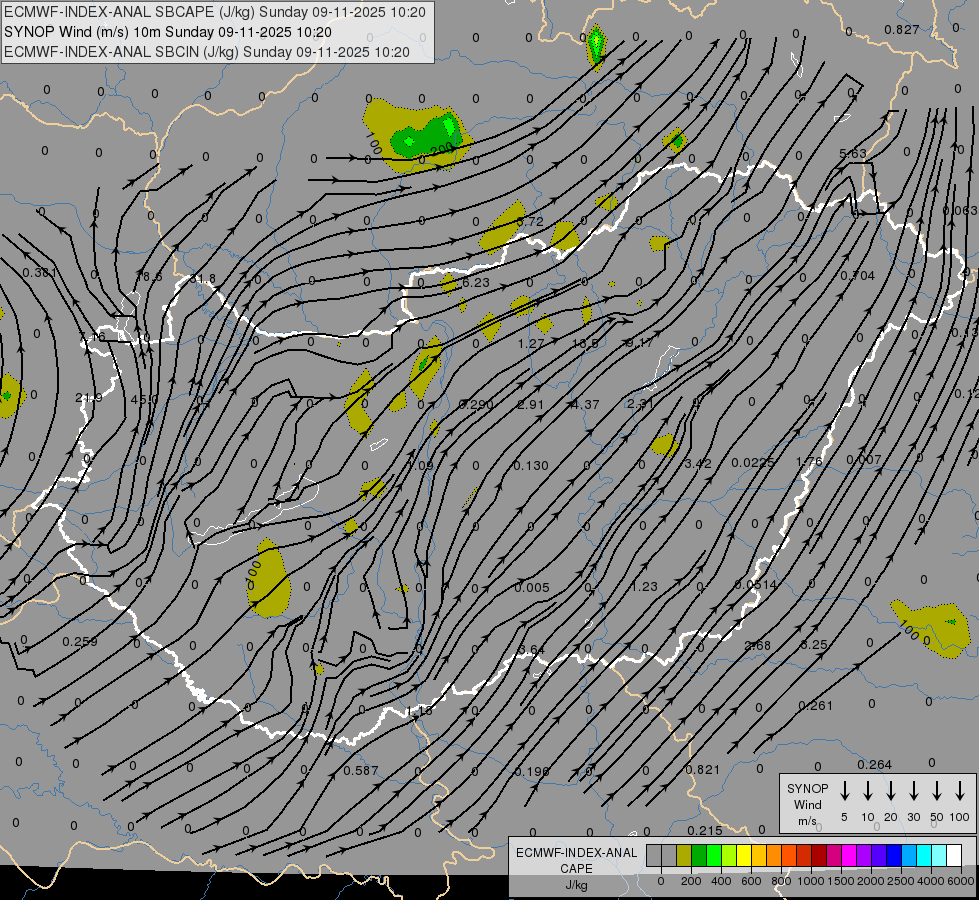Viewport: 979px width, 900px height.
Task: Select the bright magenta CAPE legend swatch
Action: pyautogui.click(x=849, y=855)
